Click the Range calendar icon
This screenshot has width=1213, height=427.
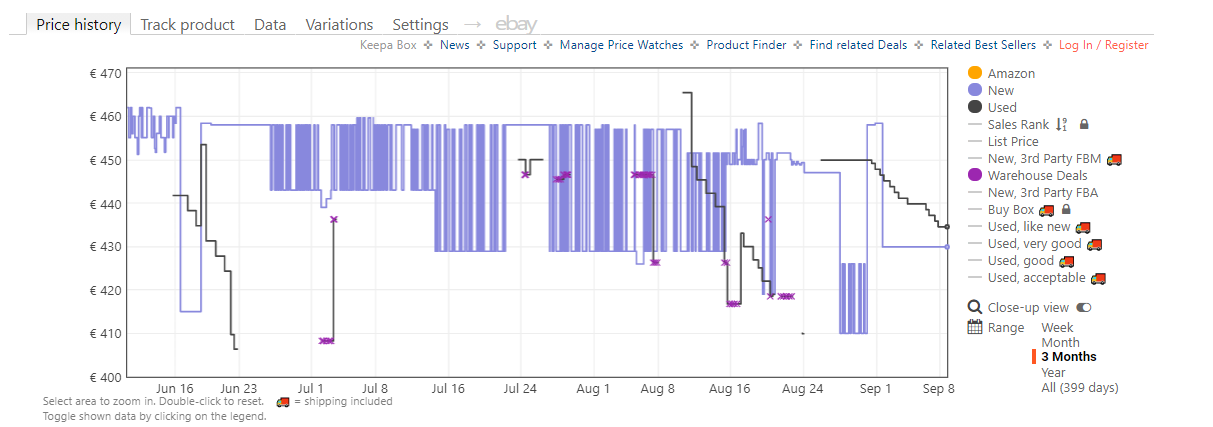coord(975,327)
